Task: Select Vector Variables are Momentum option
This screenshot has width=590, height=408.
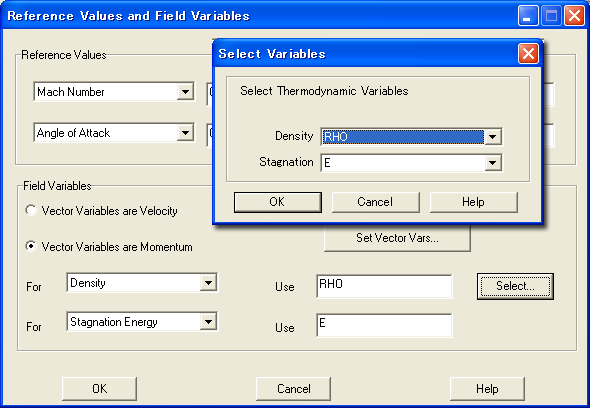Action: [x=31, y=246]
